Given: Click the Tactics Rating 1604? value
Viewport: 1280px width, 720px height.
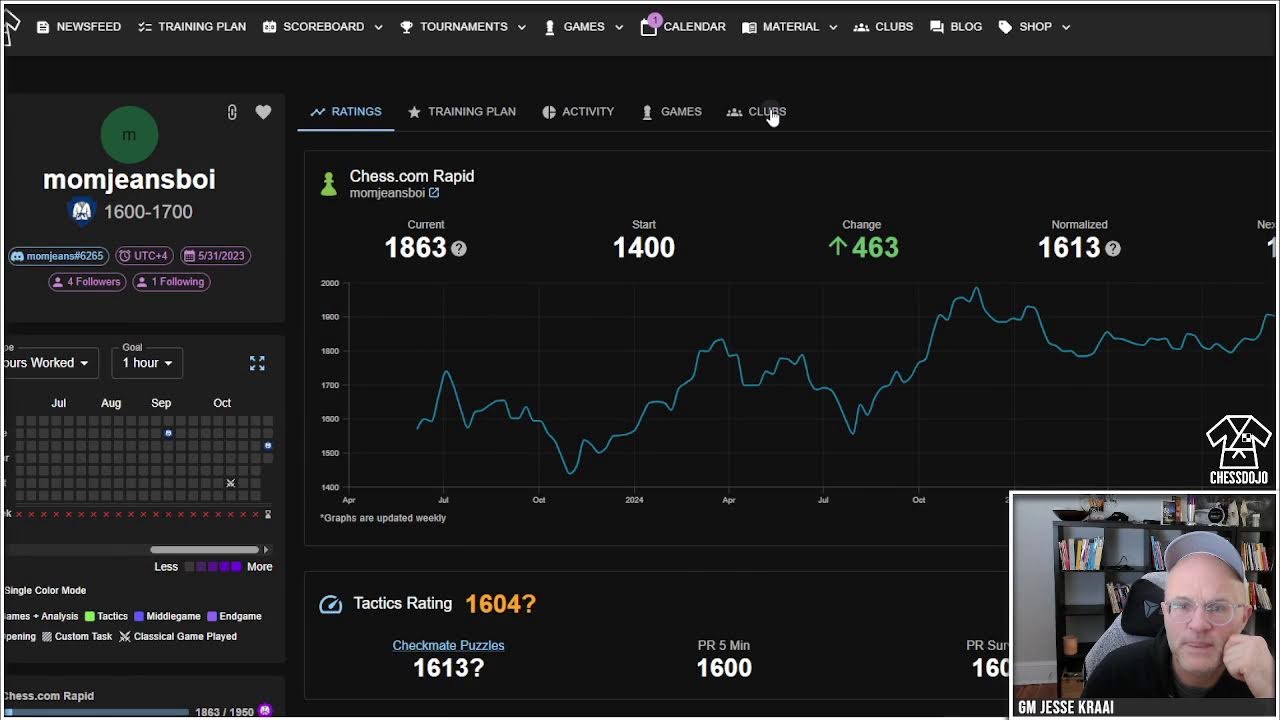Looking at the screenshot, I should 500,604.
